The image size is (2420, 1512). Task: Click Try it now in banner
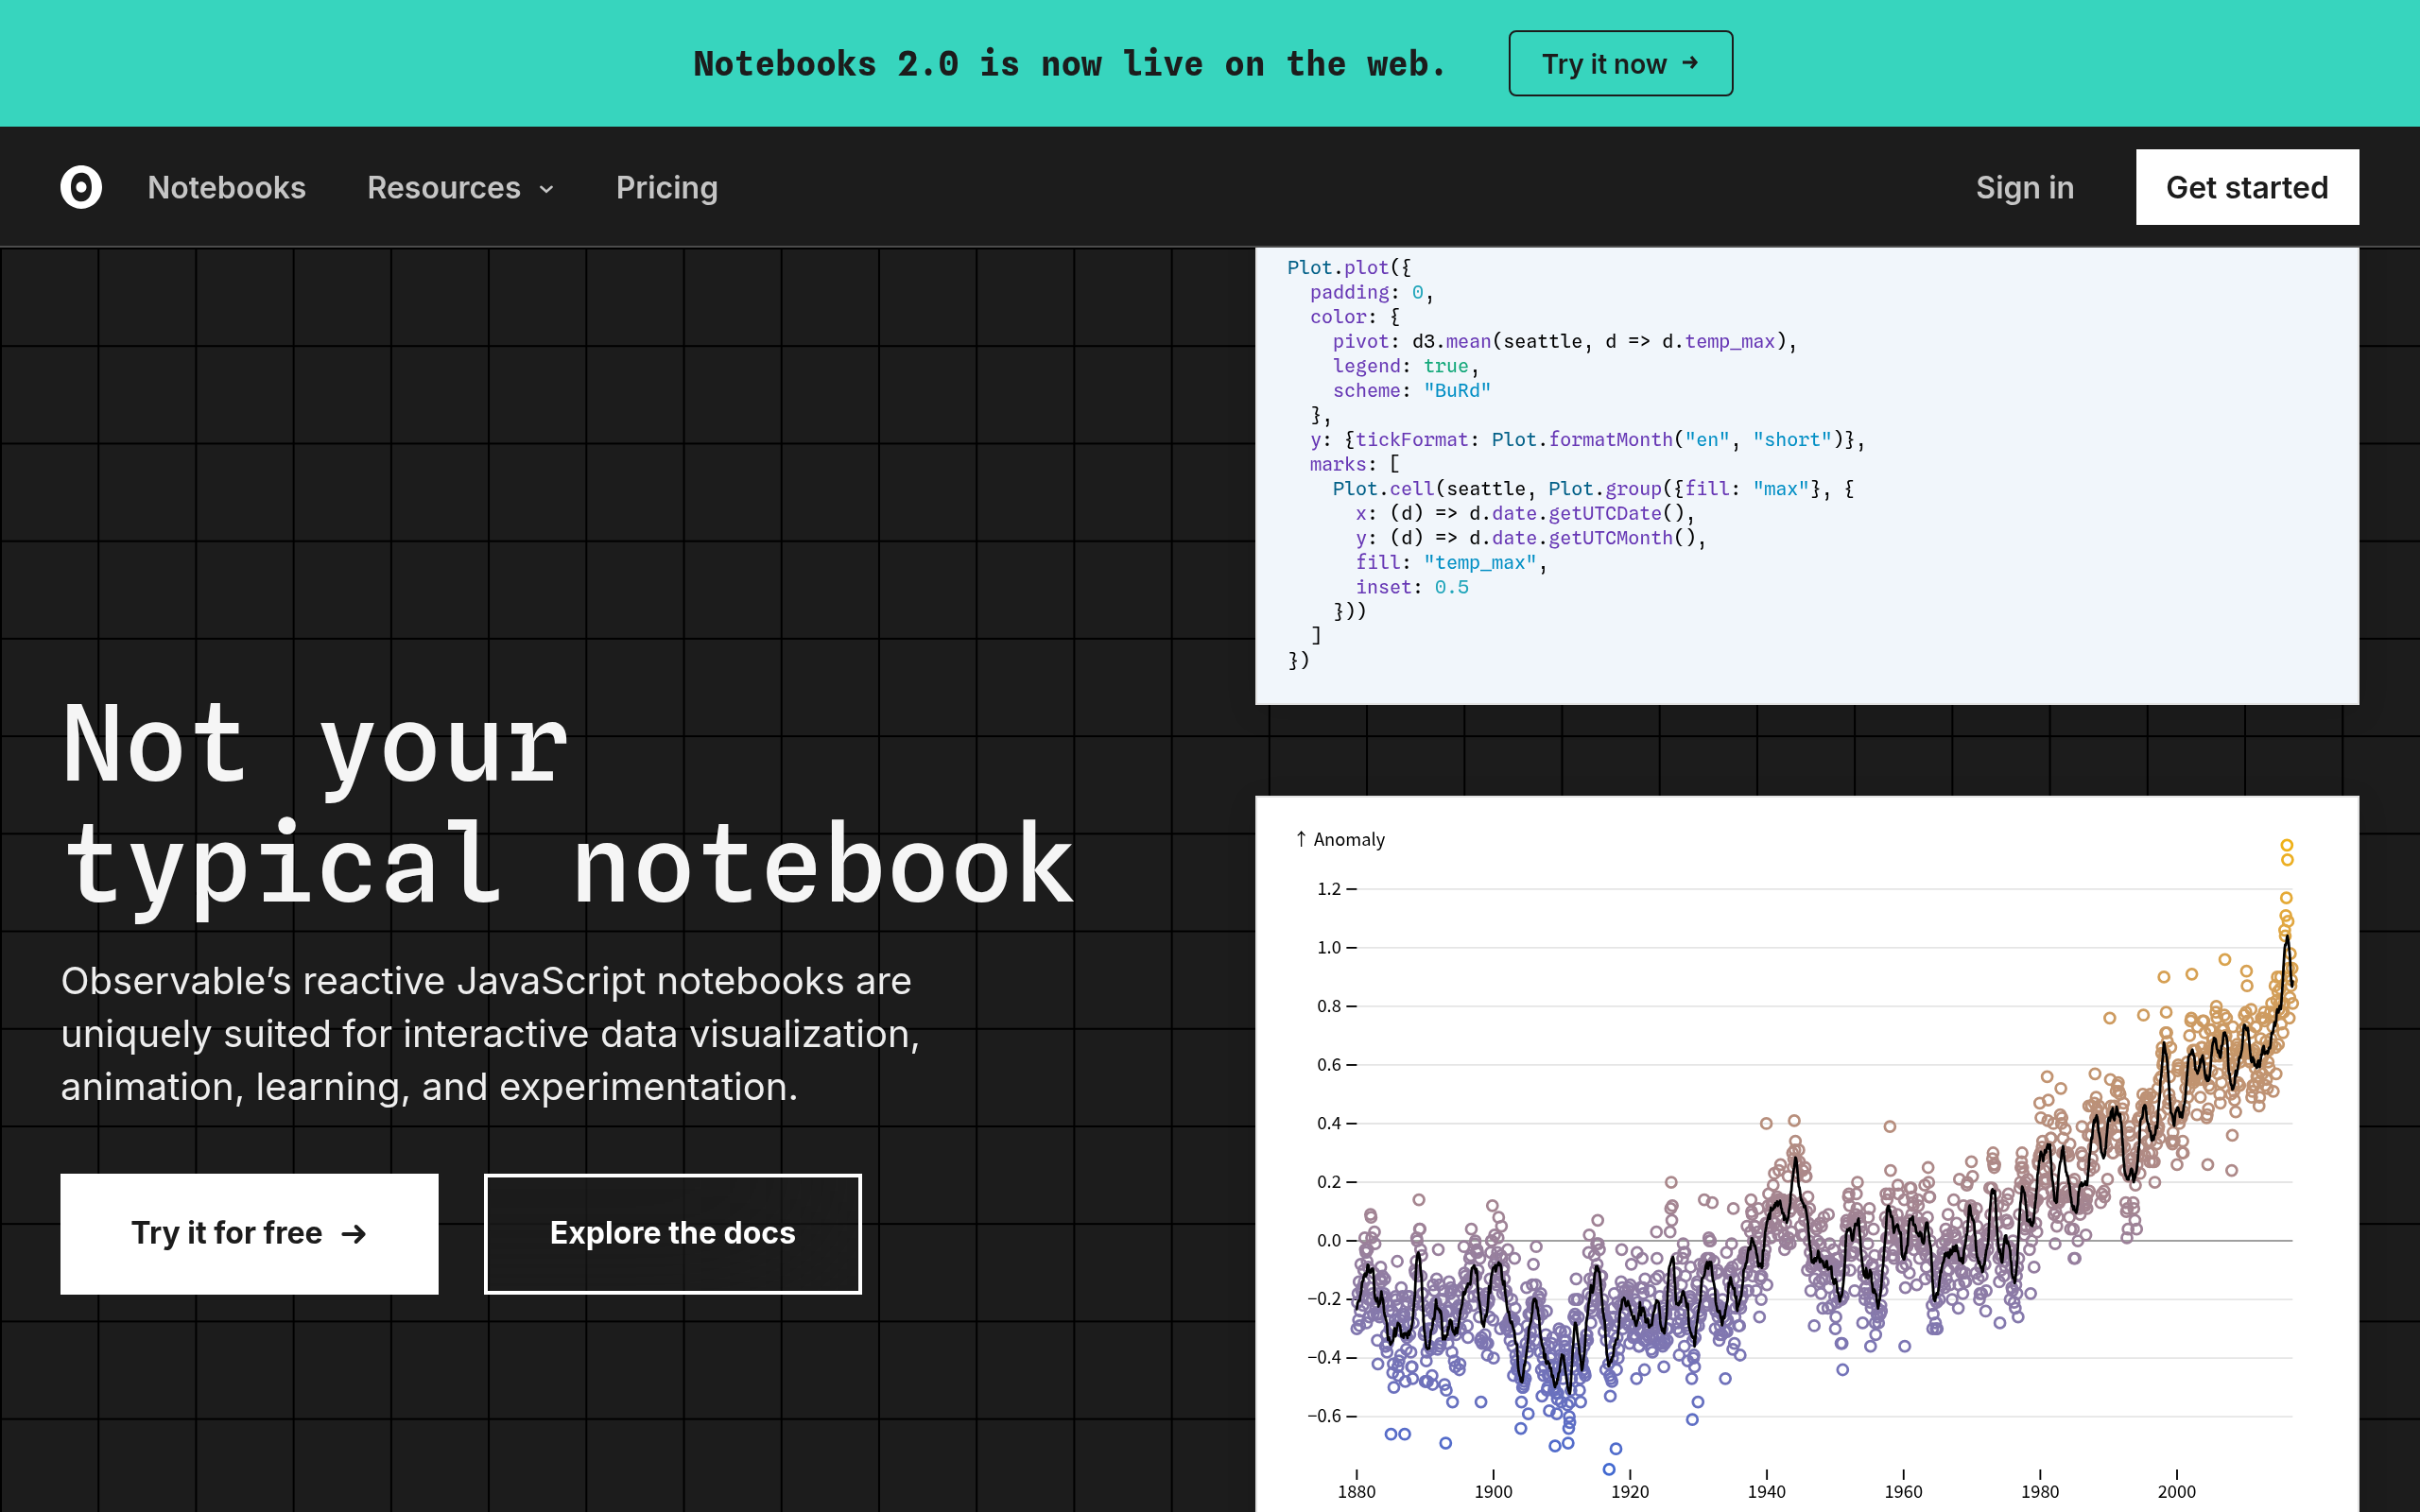1620,63
